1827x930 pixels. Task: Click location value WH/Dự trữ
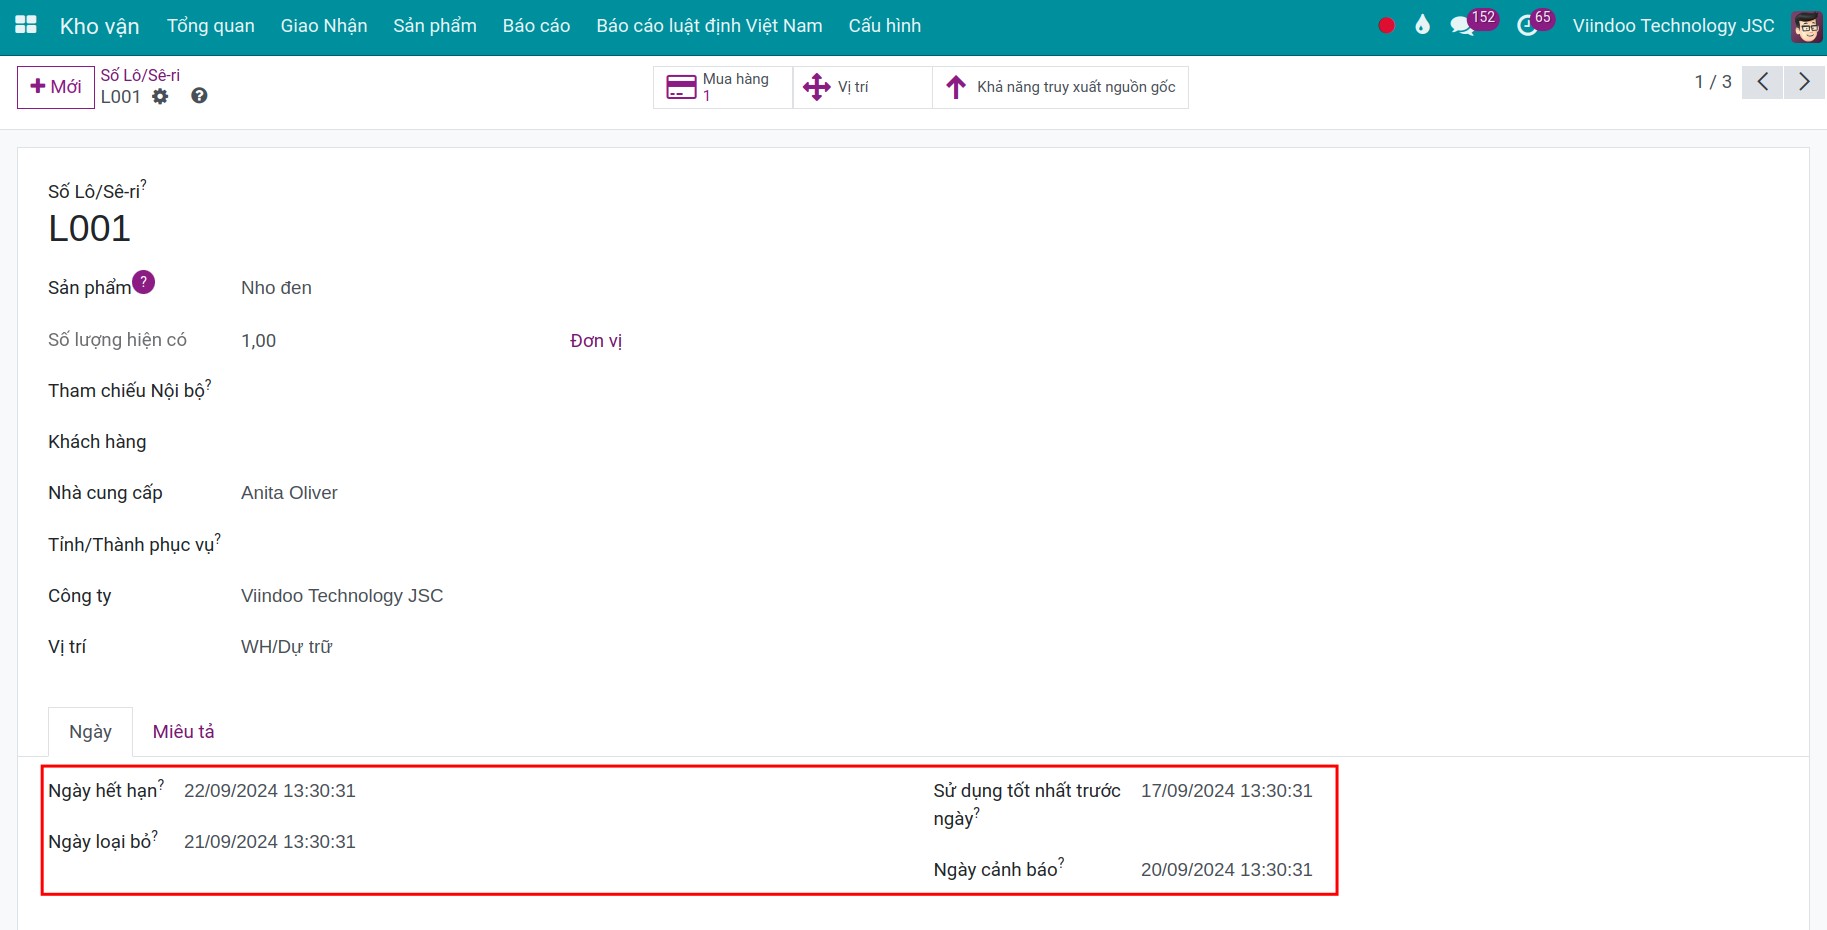click(286, 647)
